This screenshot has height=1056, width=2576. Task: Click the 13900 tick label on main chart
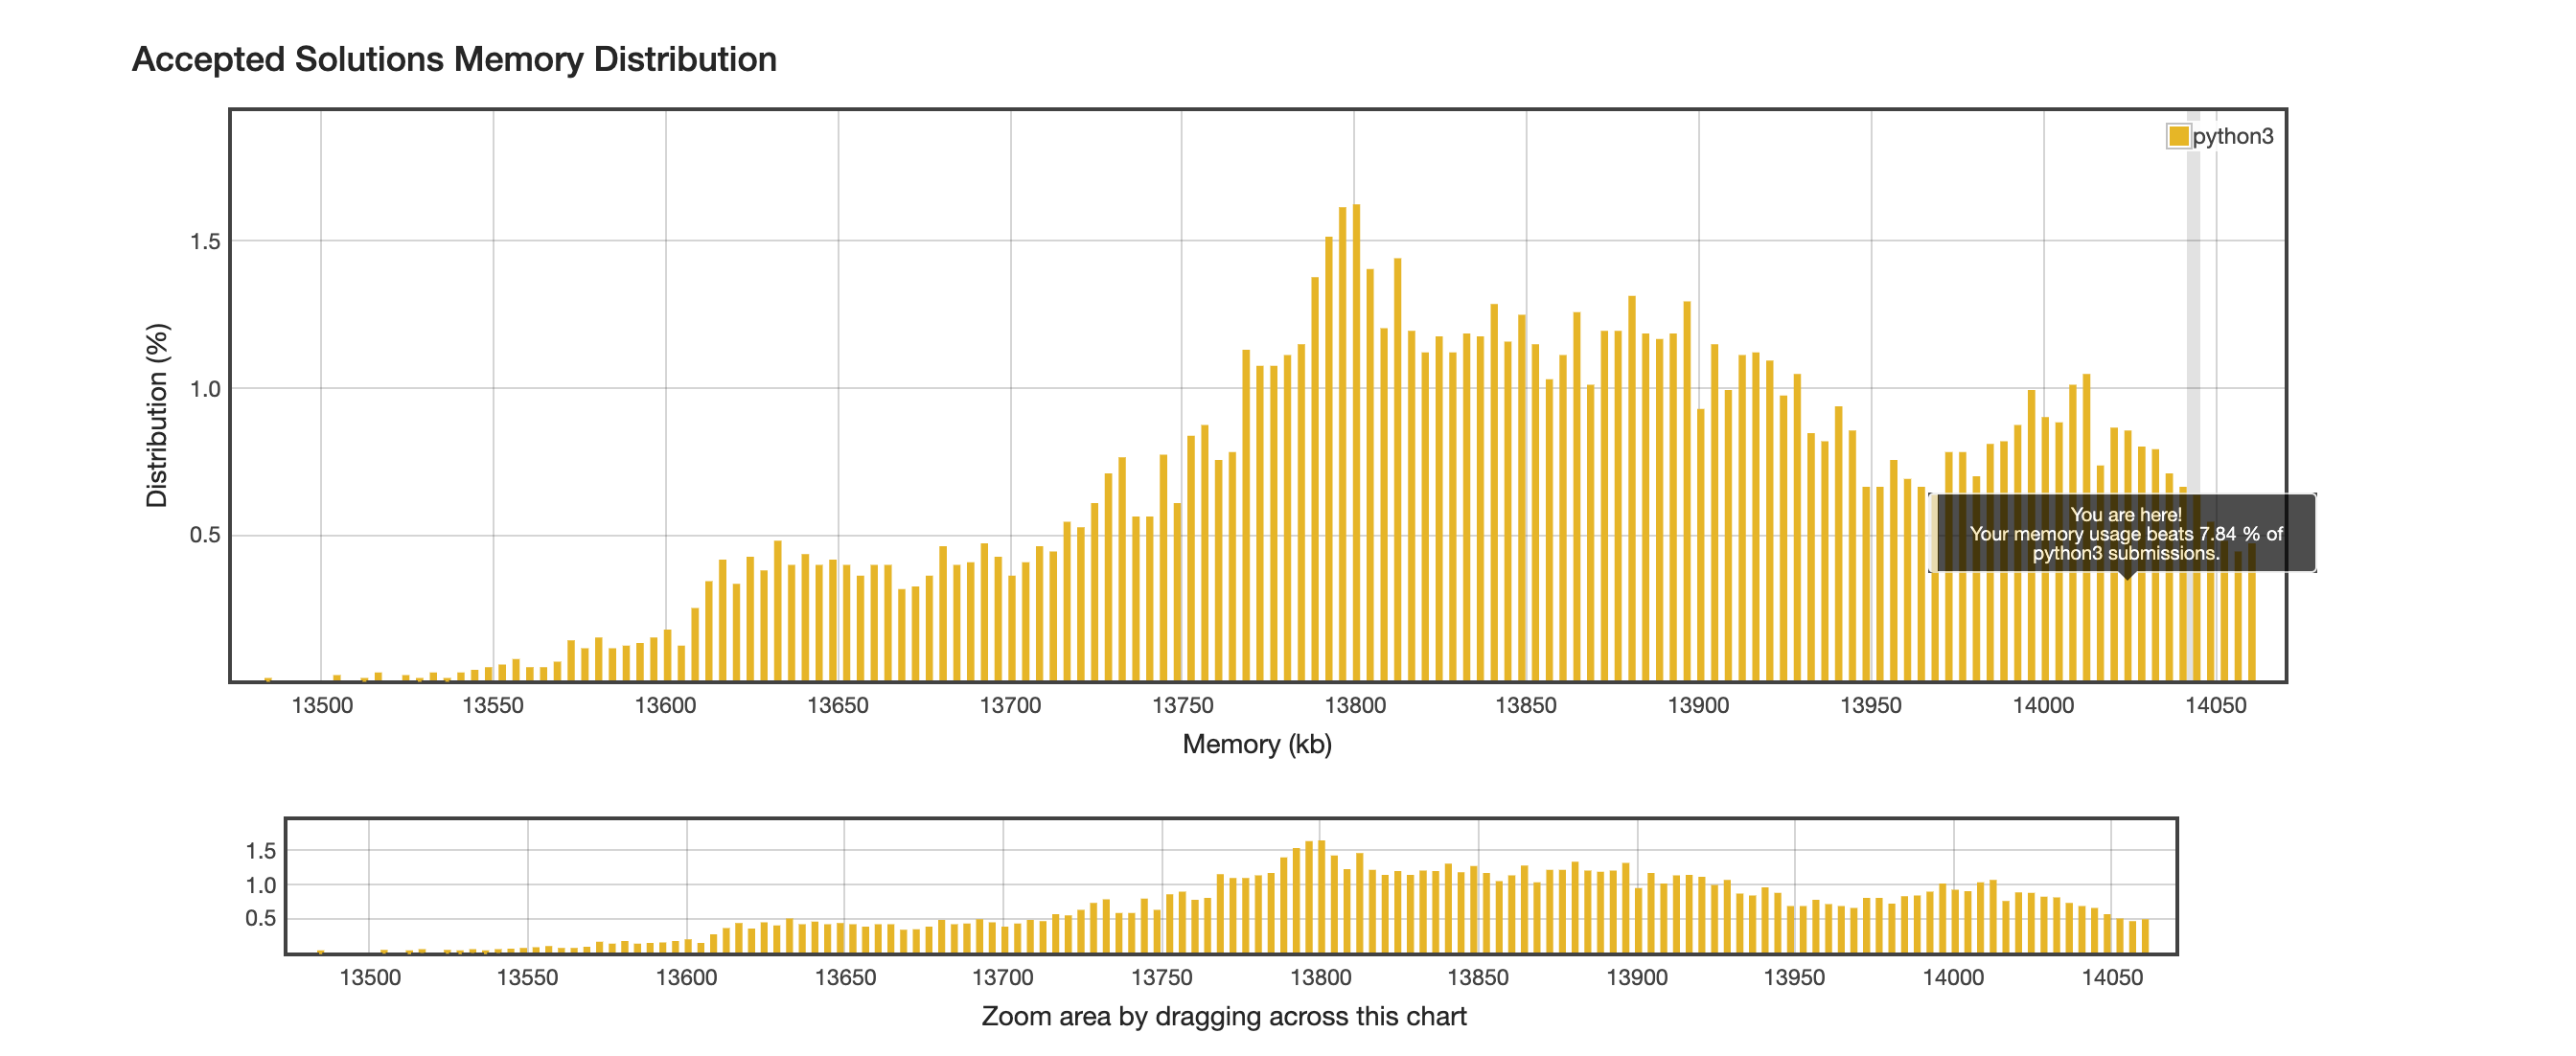click(1698, 705)
